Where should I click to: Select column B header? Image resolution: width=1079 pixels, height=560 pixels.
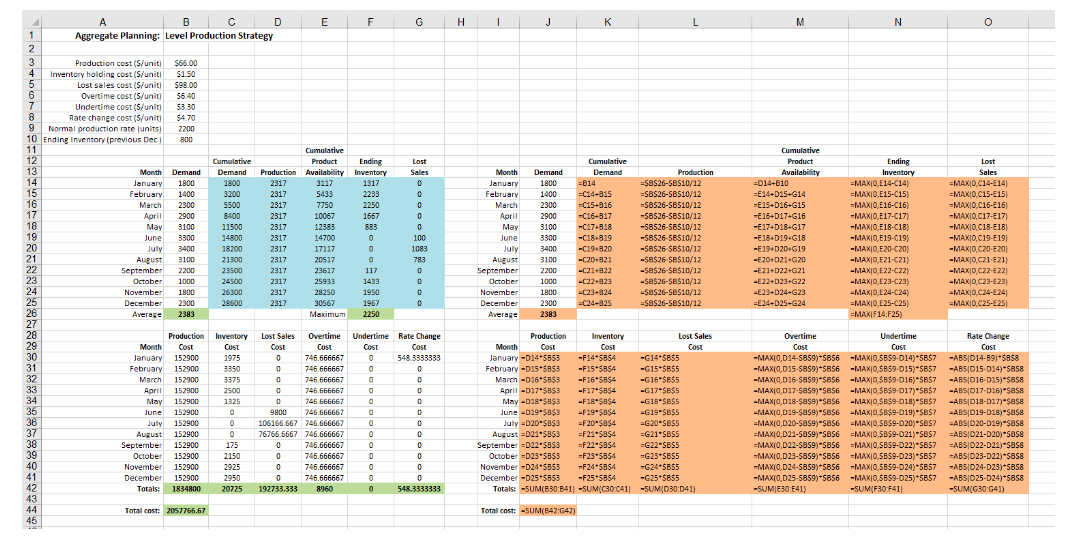186,22
